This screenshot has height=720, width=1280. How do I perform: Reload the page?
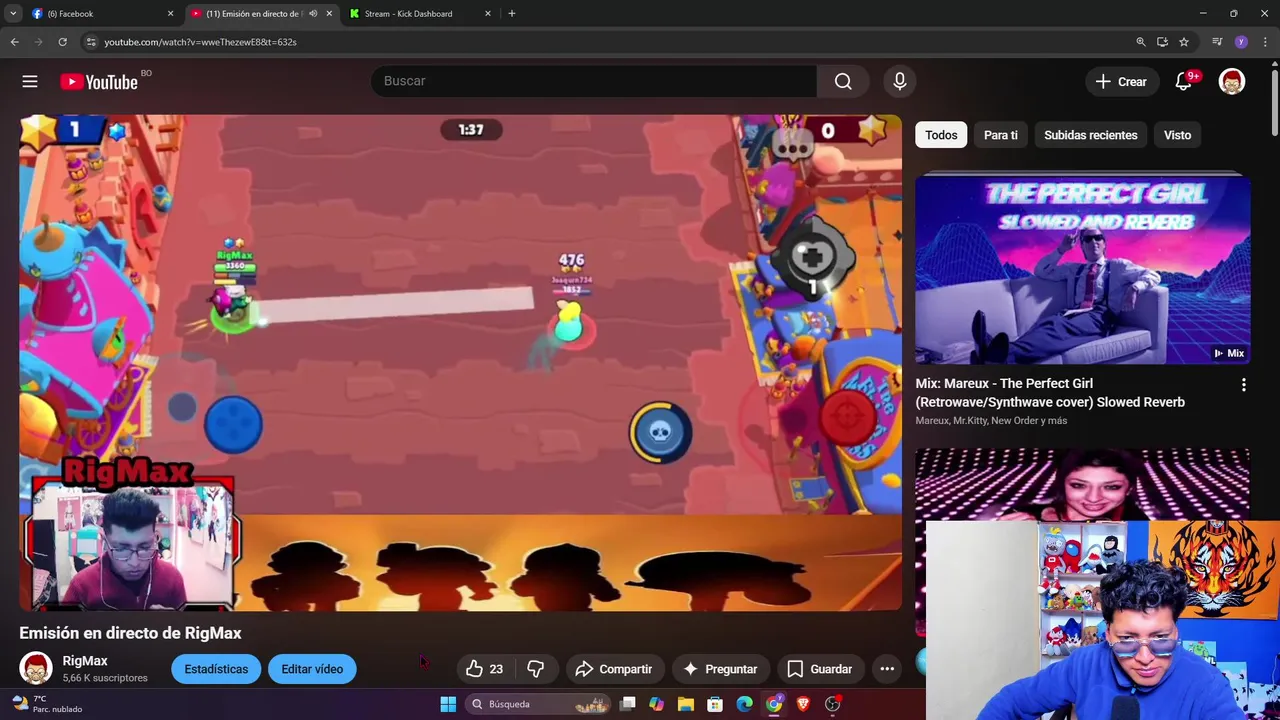pos(62,42)
